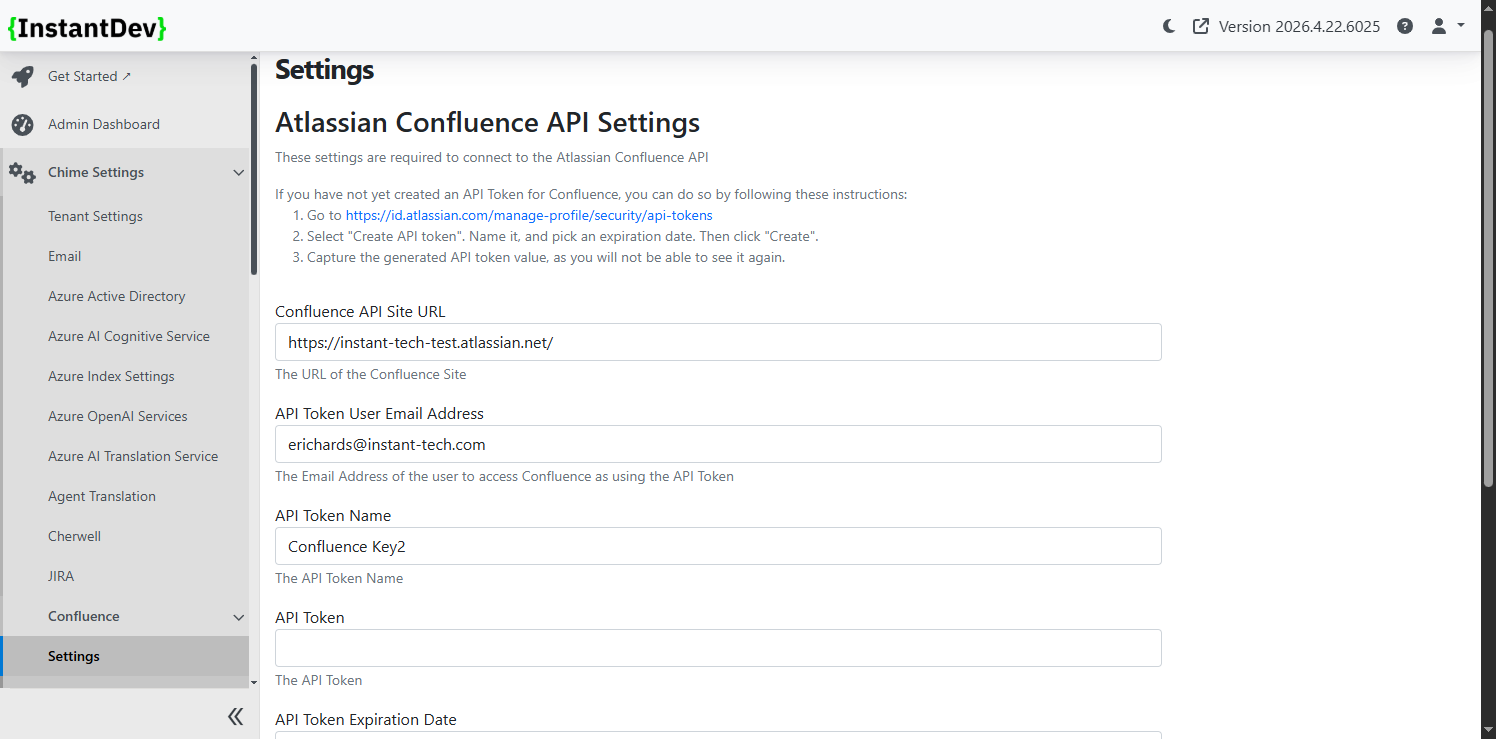
Task: Open Agent Translation settings
Action: coord(102,496)
